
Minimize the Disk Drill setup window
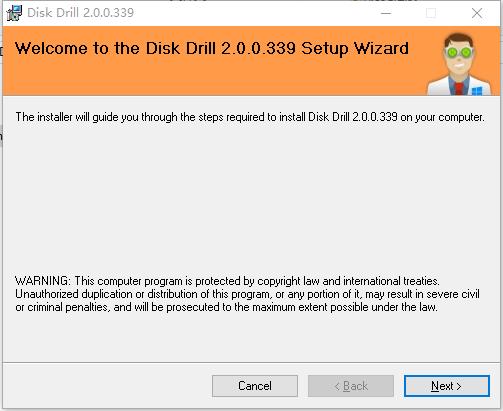tap(386, 13)
